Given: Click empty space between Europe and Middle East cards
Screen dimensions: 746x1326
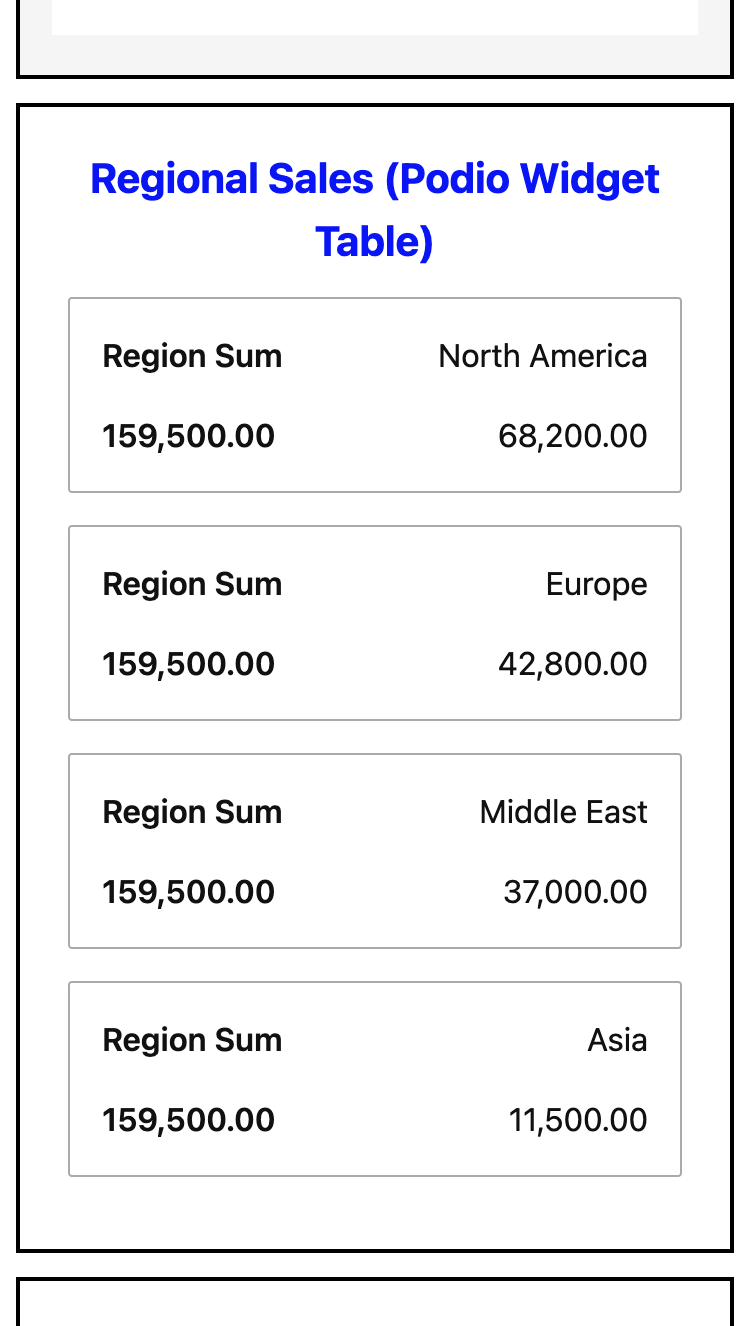Looking at the screenshot, I should [374, 737].
